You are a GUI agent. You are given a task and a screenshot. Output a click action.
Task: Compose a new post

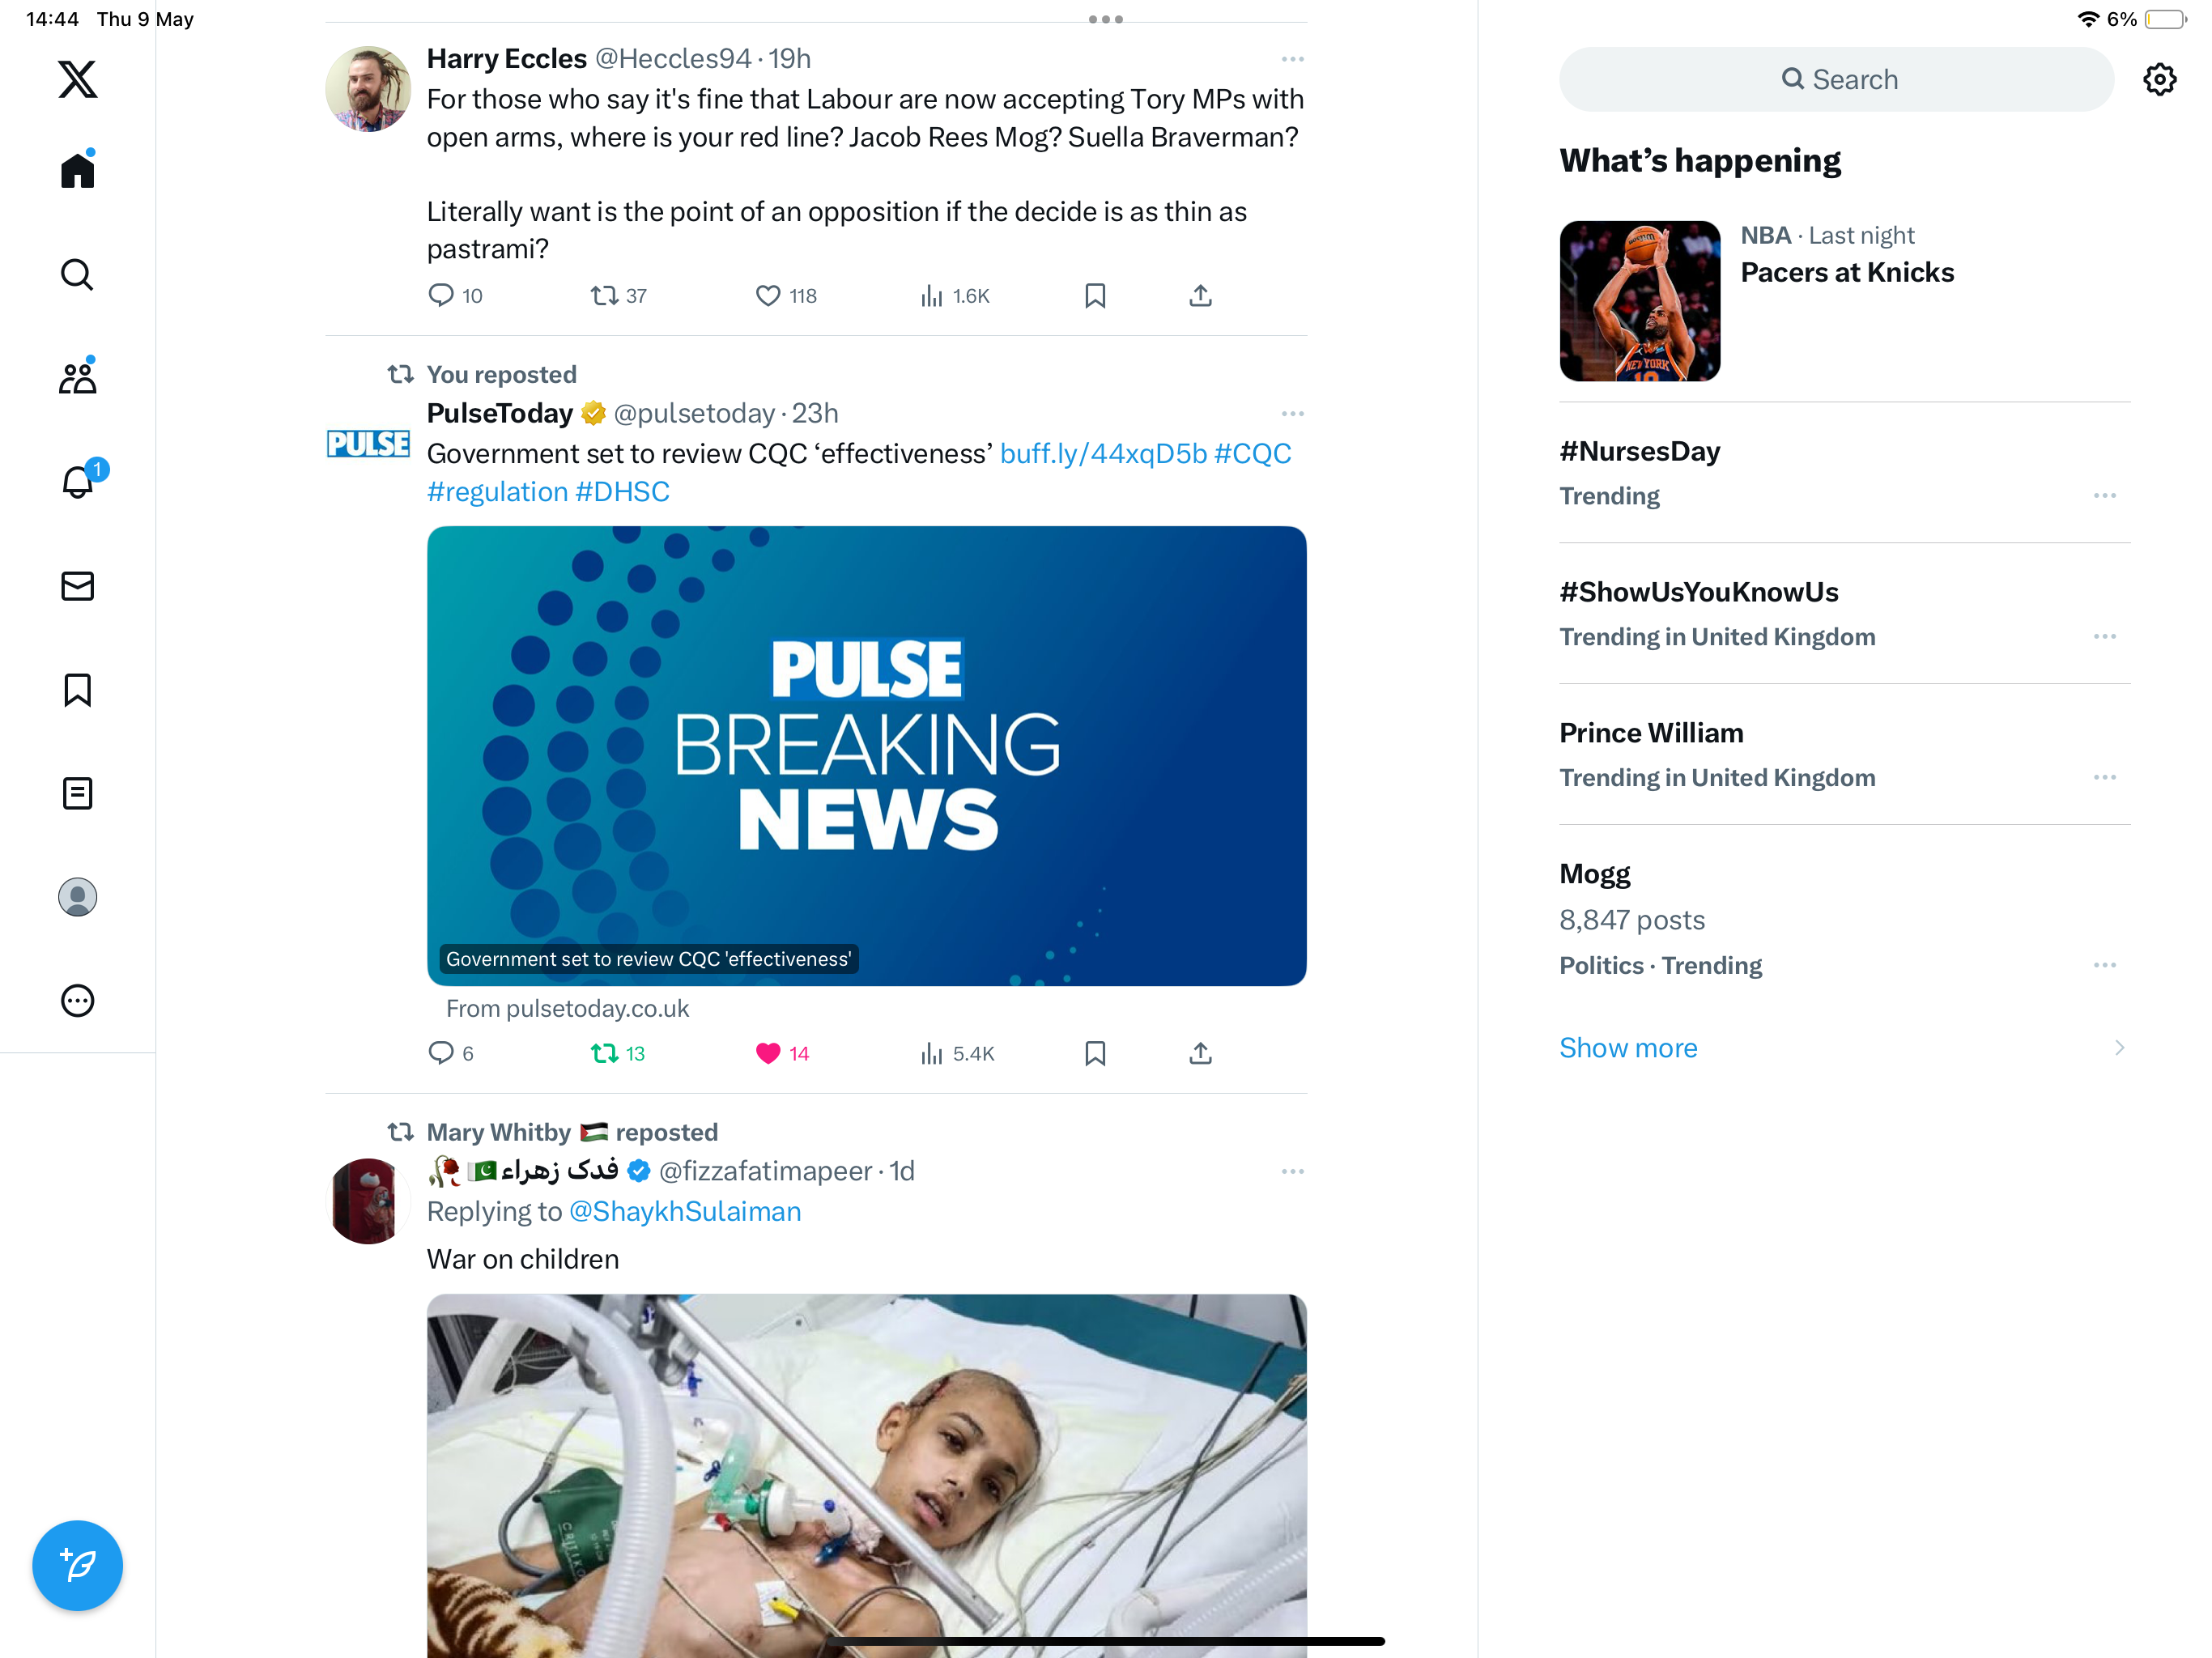[77, 1565]
